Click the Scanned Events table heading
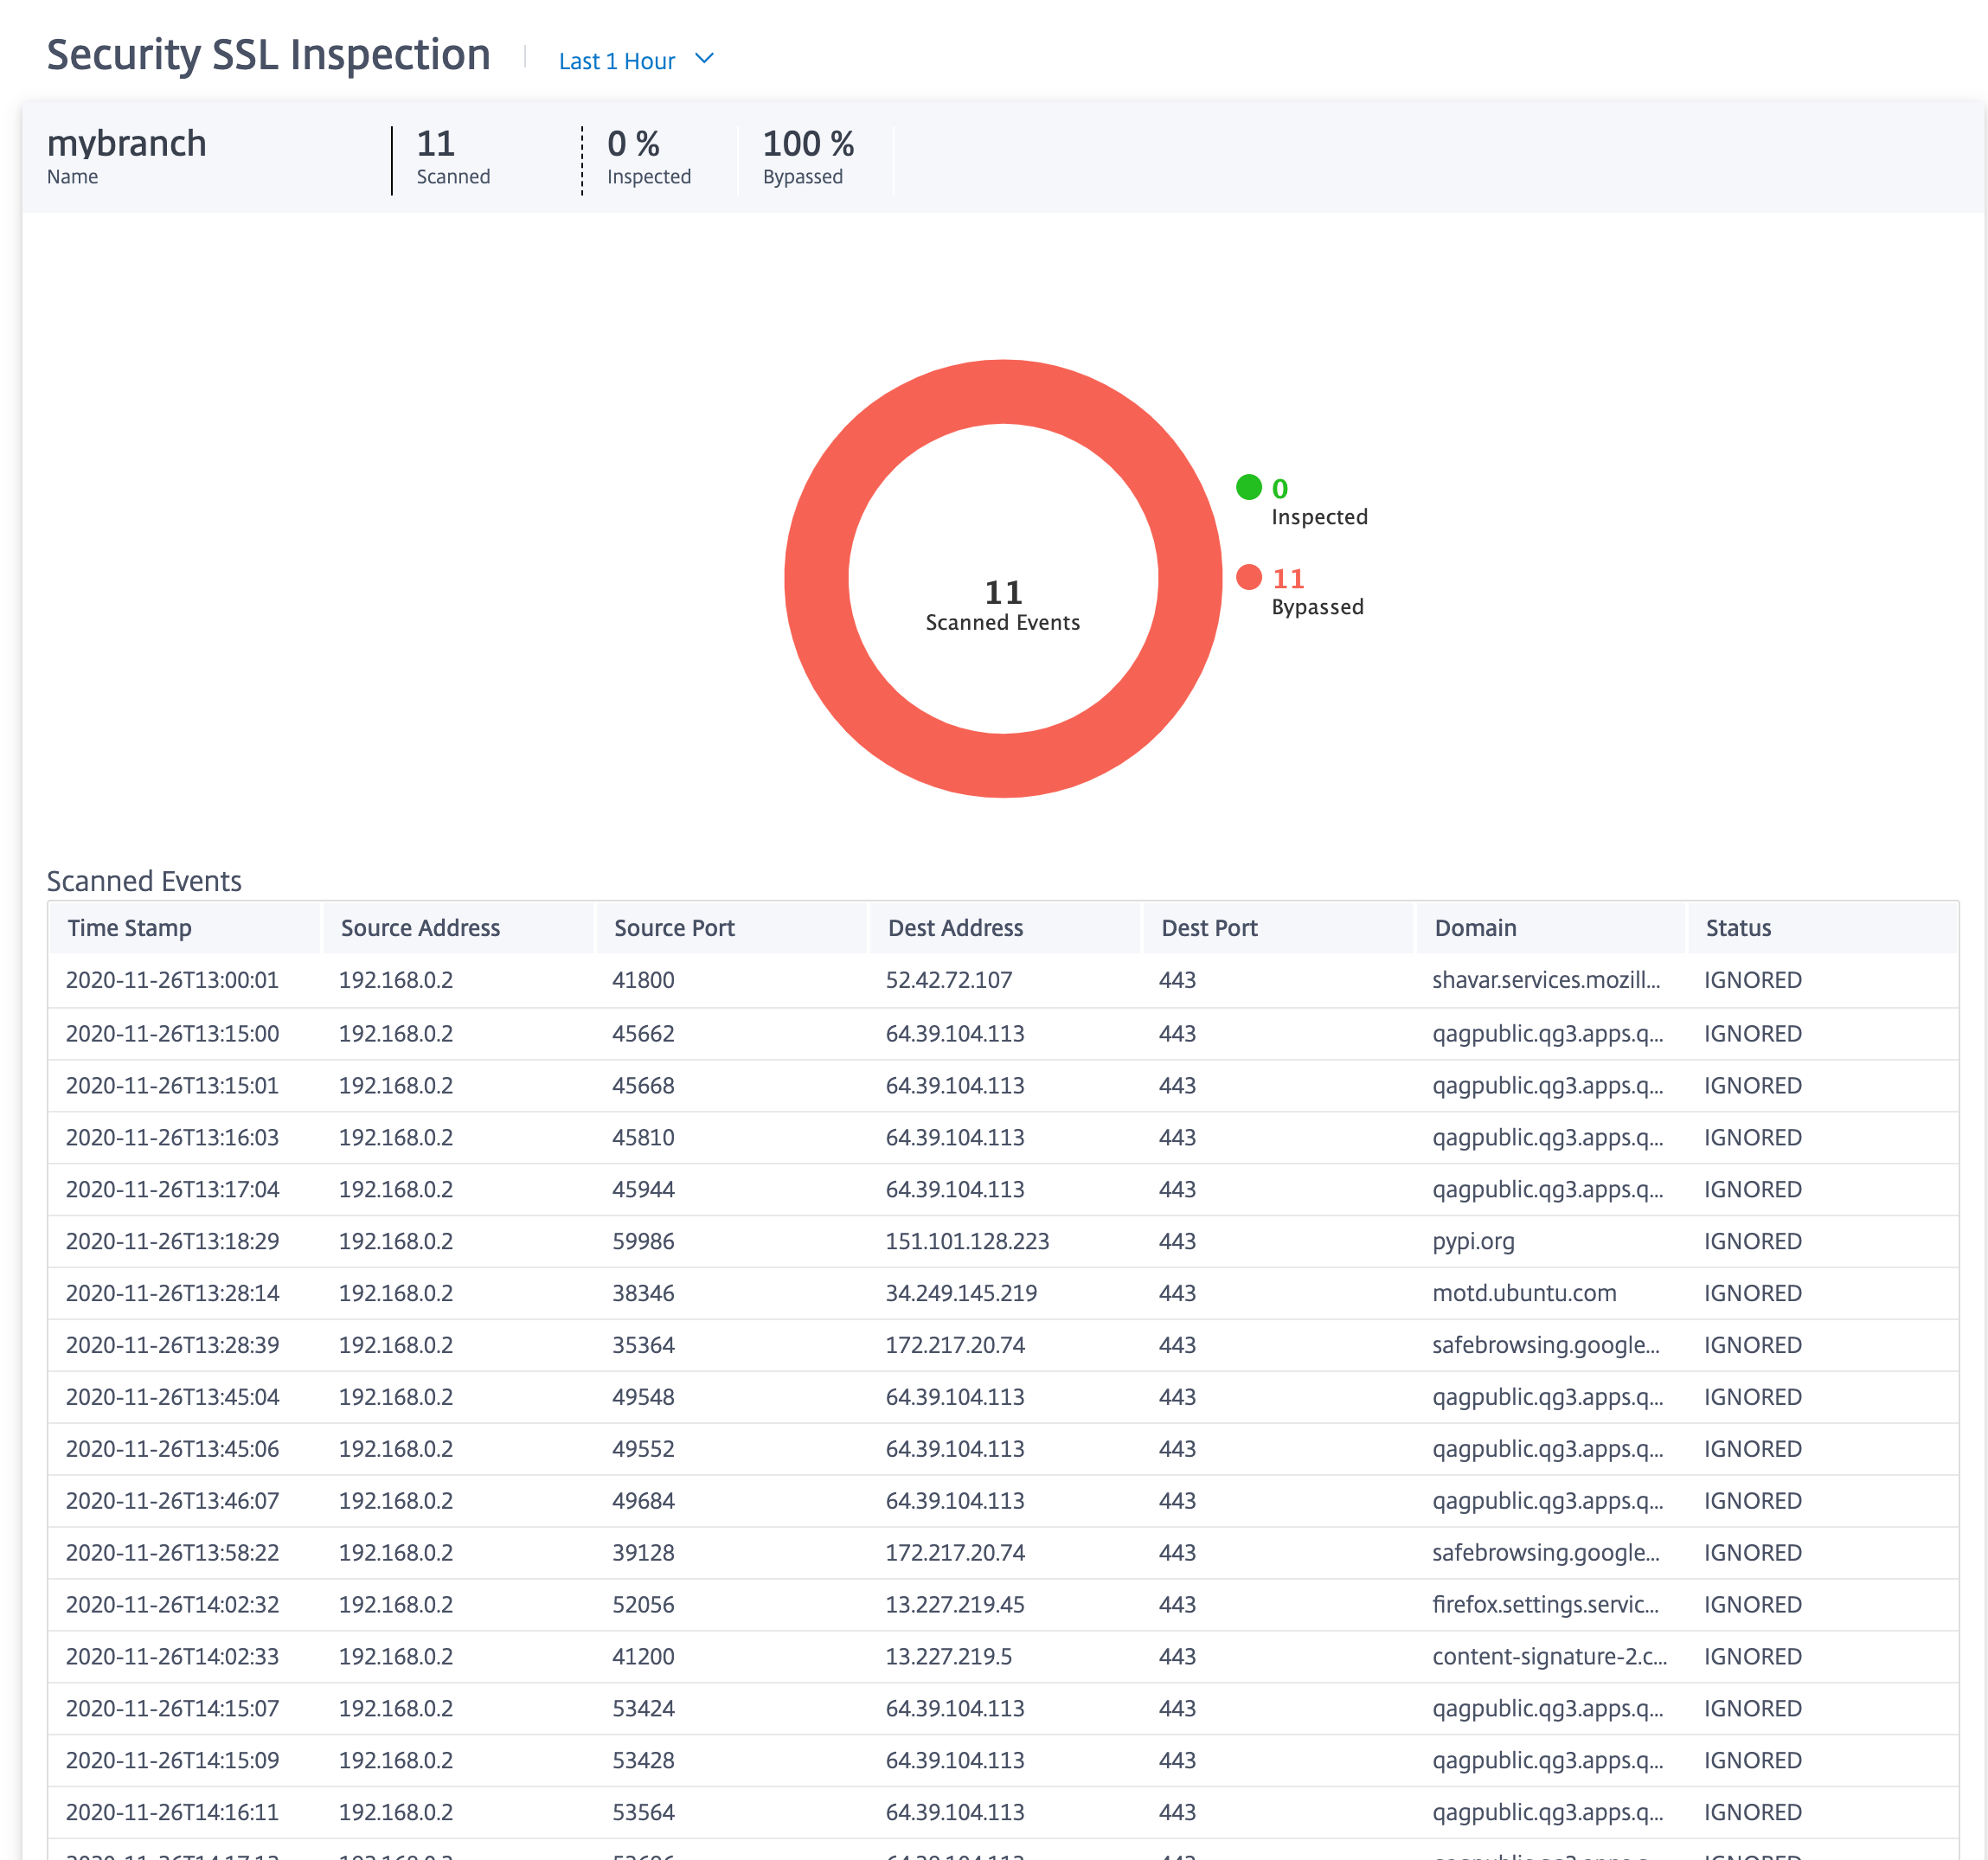The height and width of the screenshot is (1860, 1988). [144, 882]
